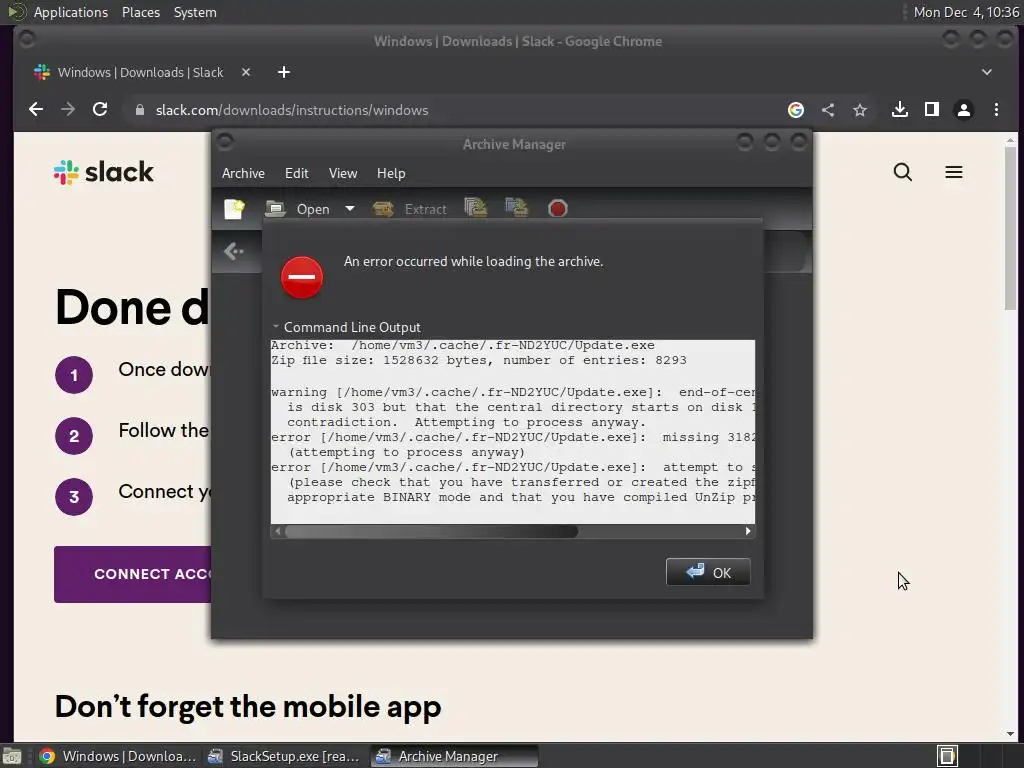This screenshot has height=768, width=1024.
Task: Open Chrome profile icon
Action: pyautogui.click(x=964, y=110)
